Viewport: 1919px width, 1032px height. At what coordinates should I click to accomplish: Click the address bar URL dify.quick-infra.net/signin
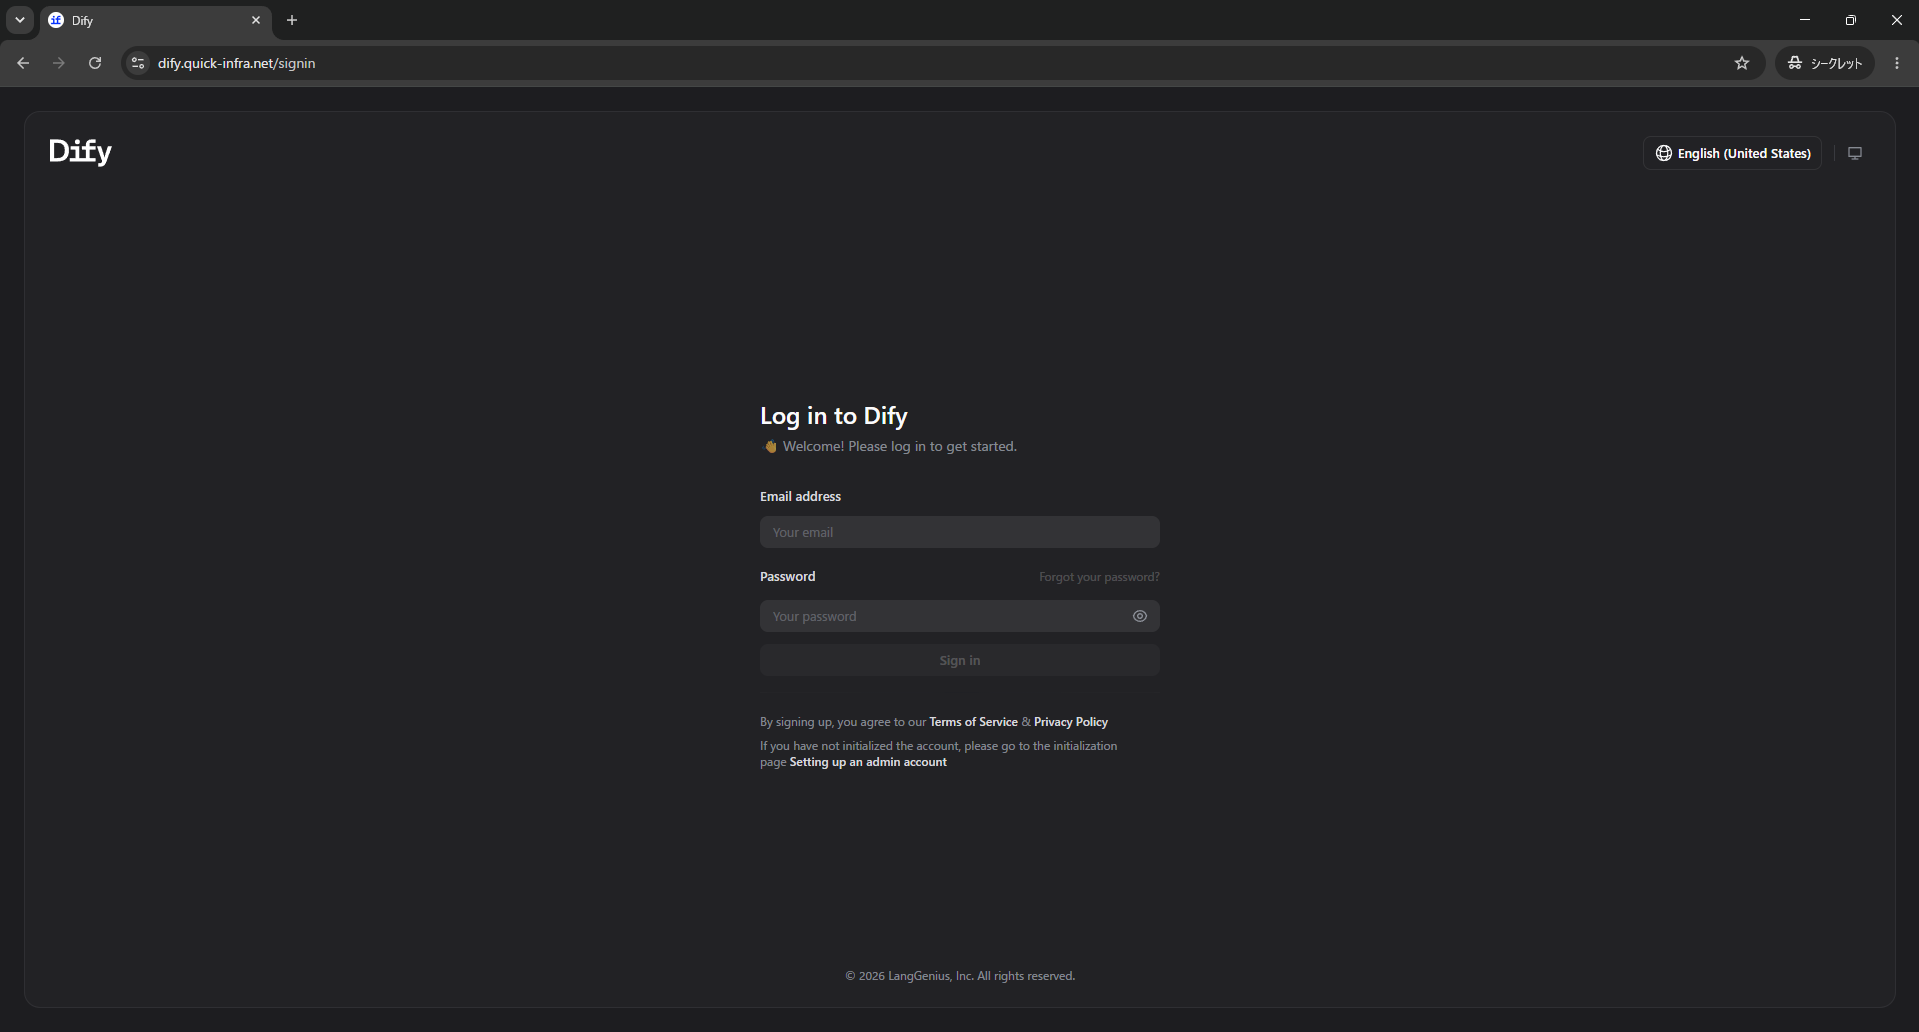tap(237, 63)
